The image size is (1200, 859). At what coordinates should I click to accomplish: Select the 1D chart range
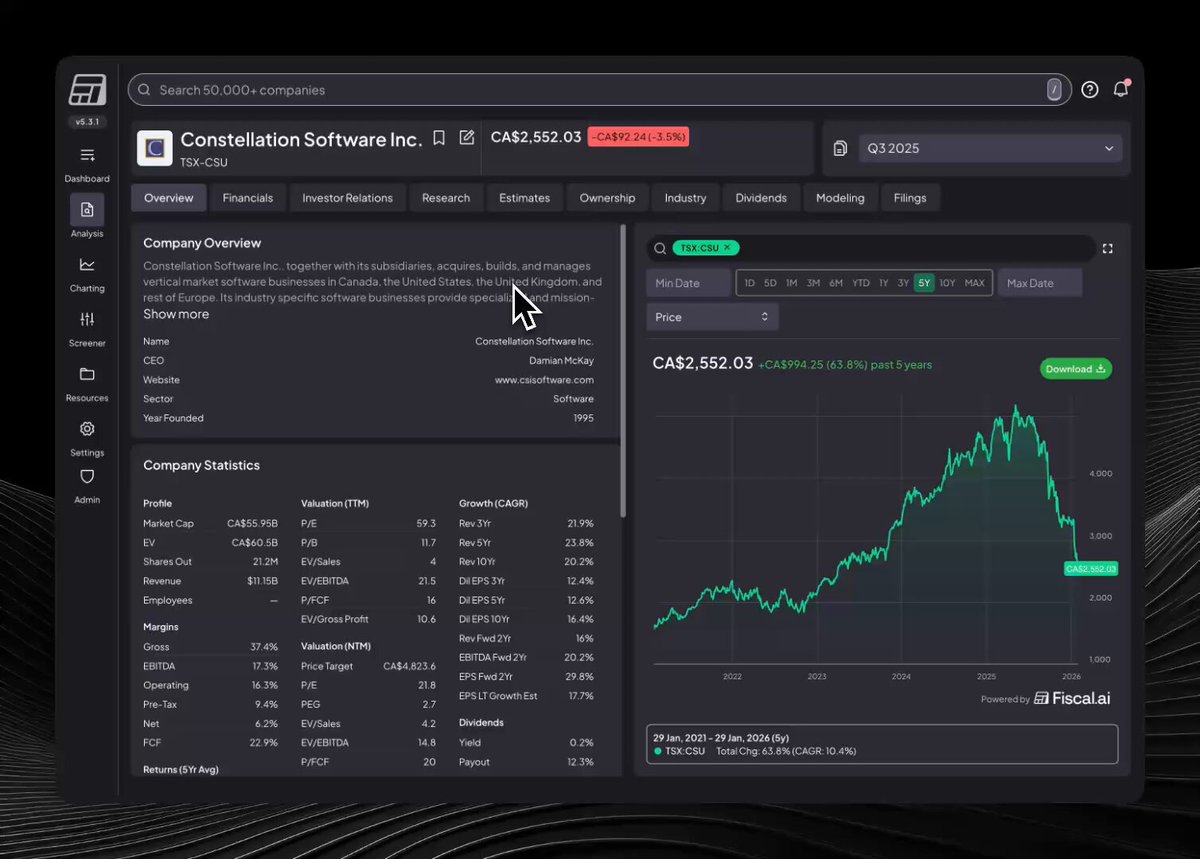[749, 283]
